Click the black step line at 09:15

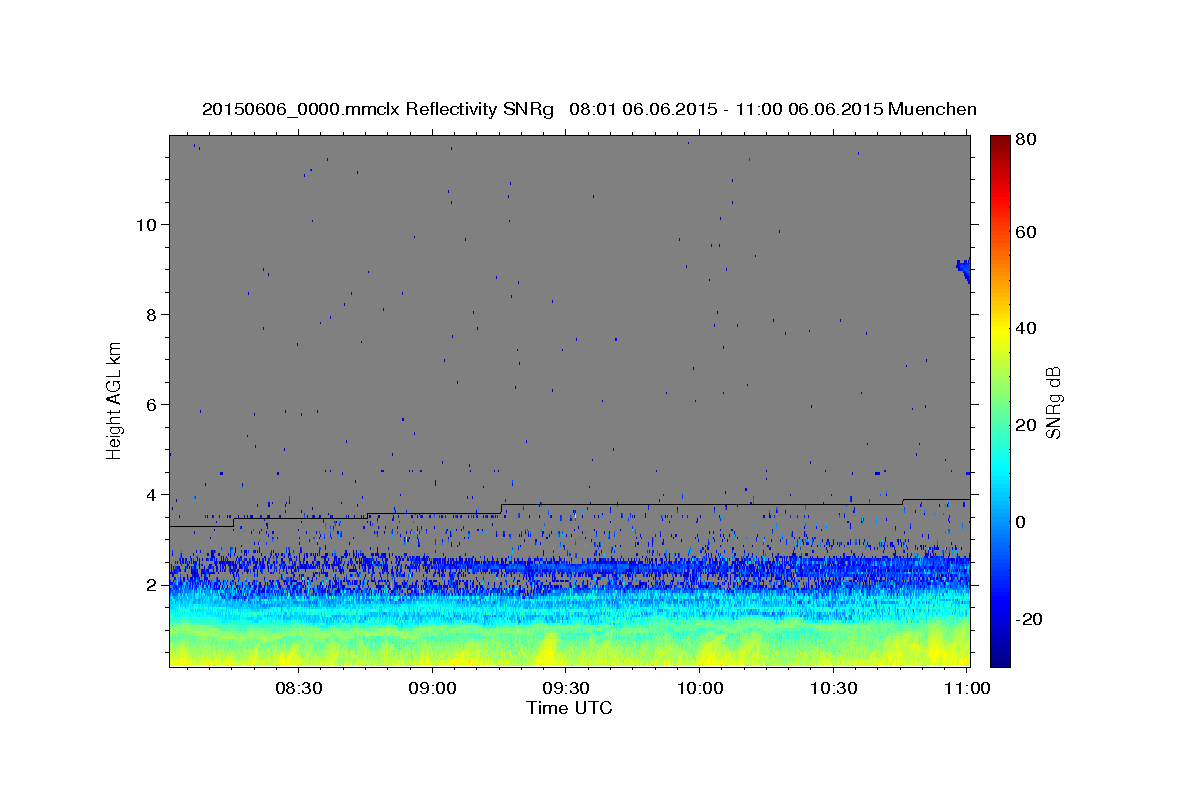point(502,508)
